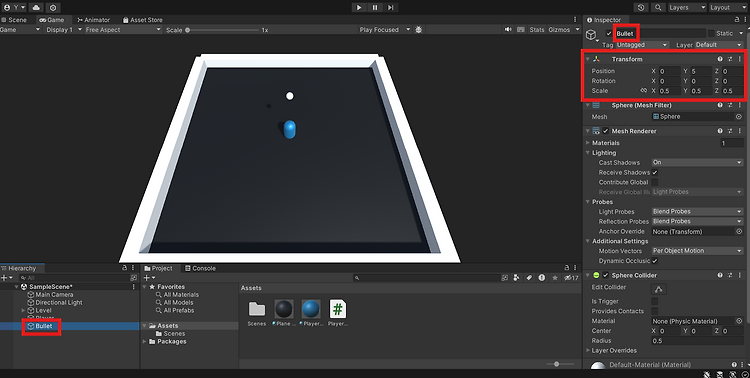Select the PlayerController script asset
Screen dimensions: 750x378
[x=338, y=313]
